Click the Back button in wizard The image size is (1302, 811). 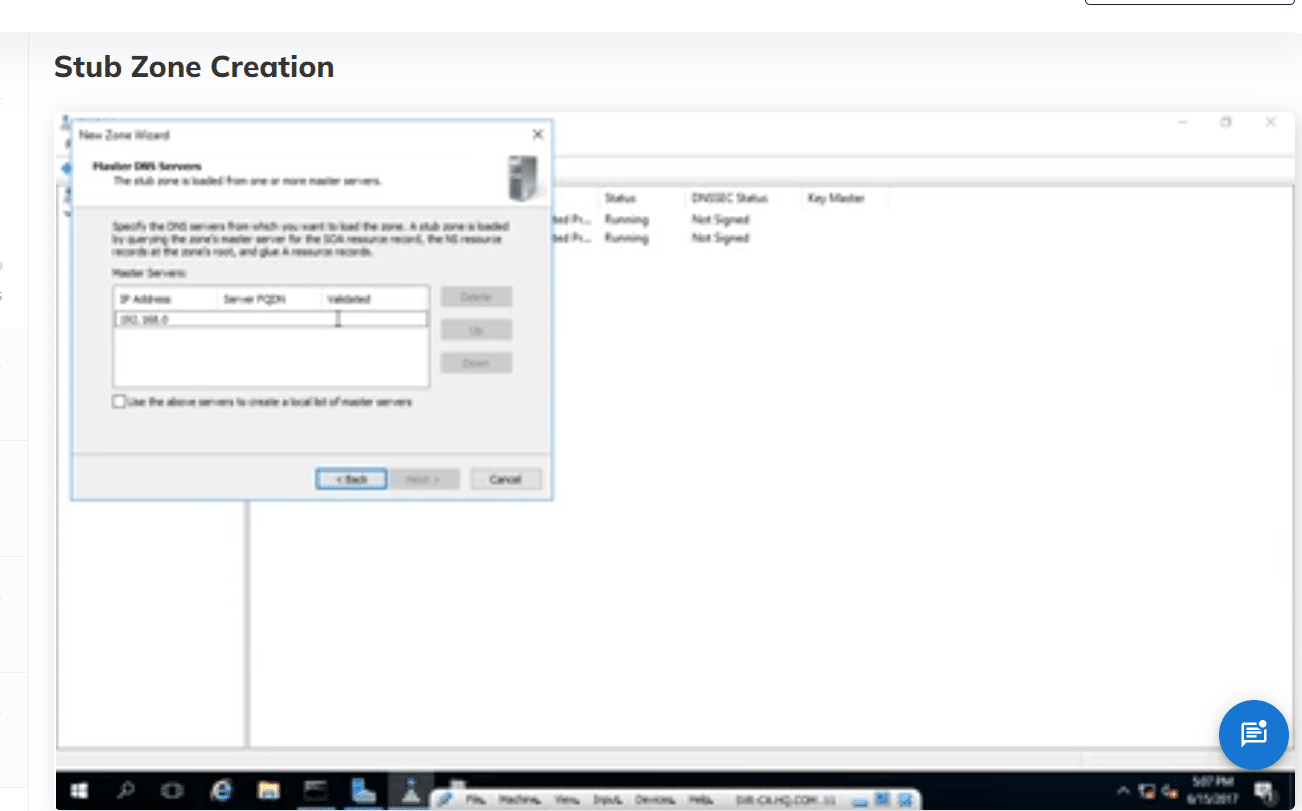coord(351,479)
